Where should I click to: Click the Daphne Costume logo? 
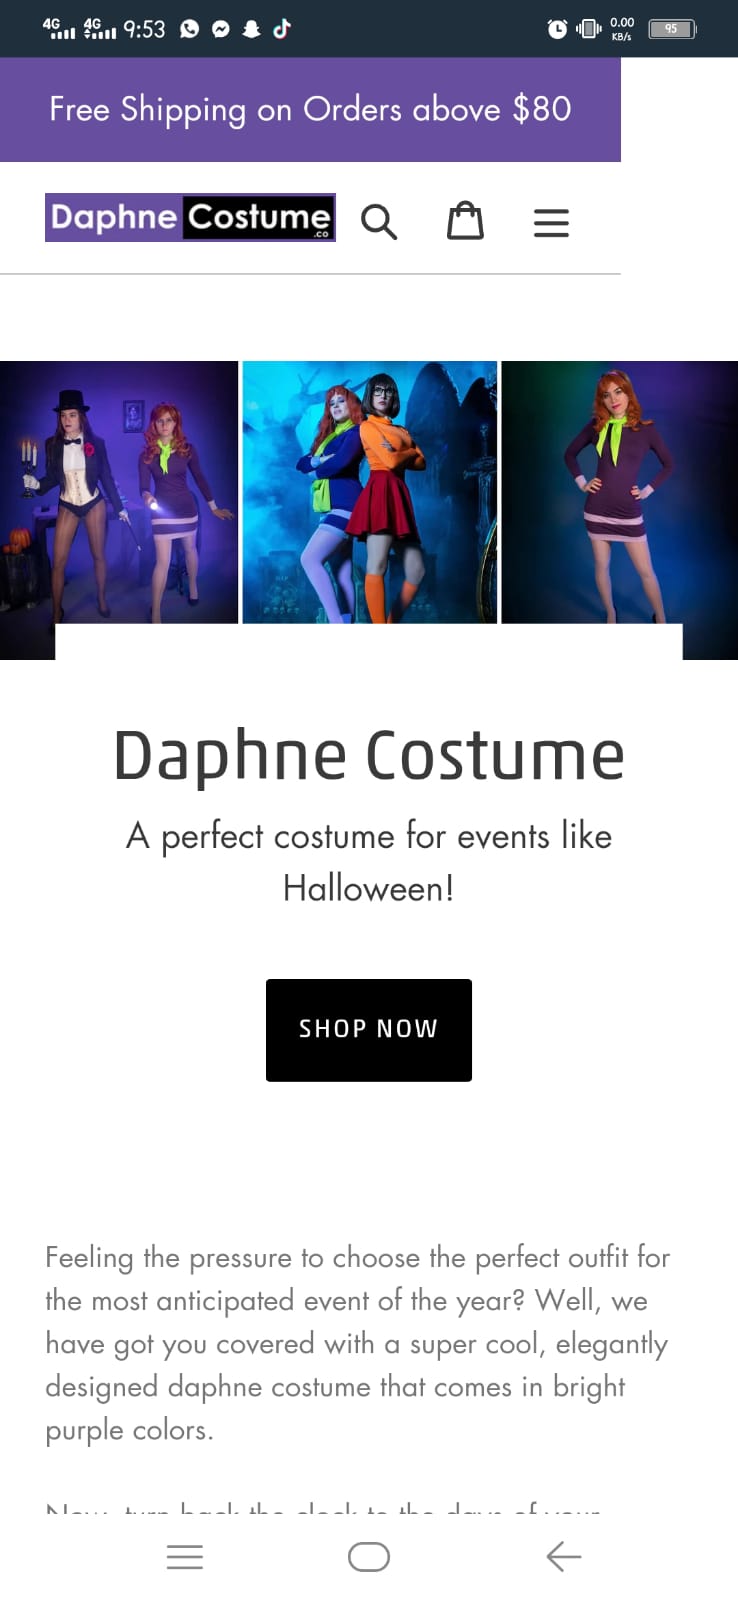(x=190, y=217)
